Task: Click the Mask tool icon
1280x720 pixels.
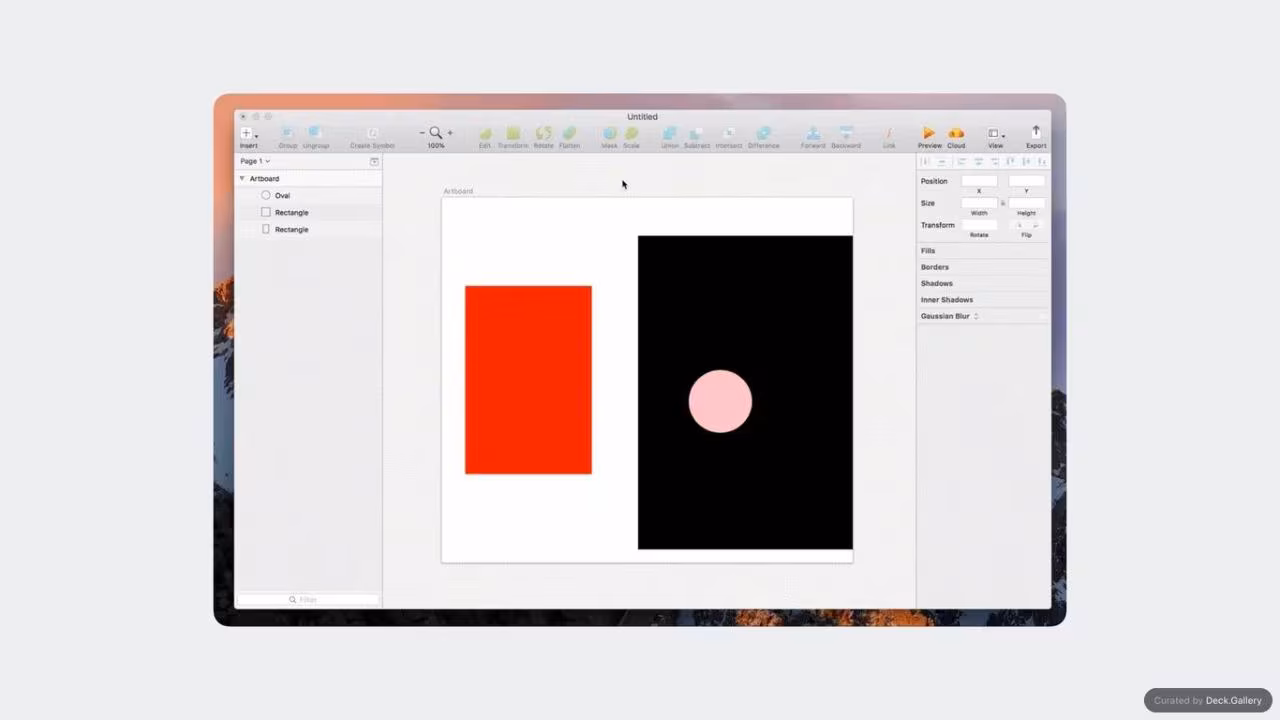Action: (609, 133)
